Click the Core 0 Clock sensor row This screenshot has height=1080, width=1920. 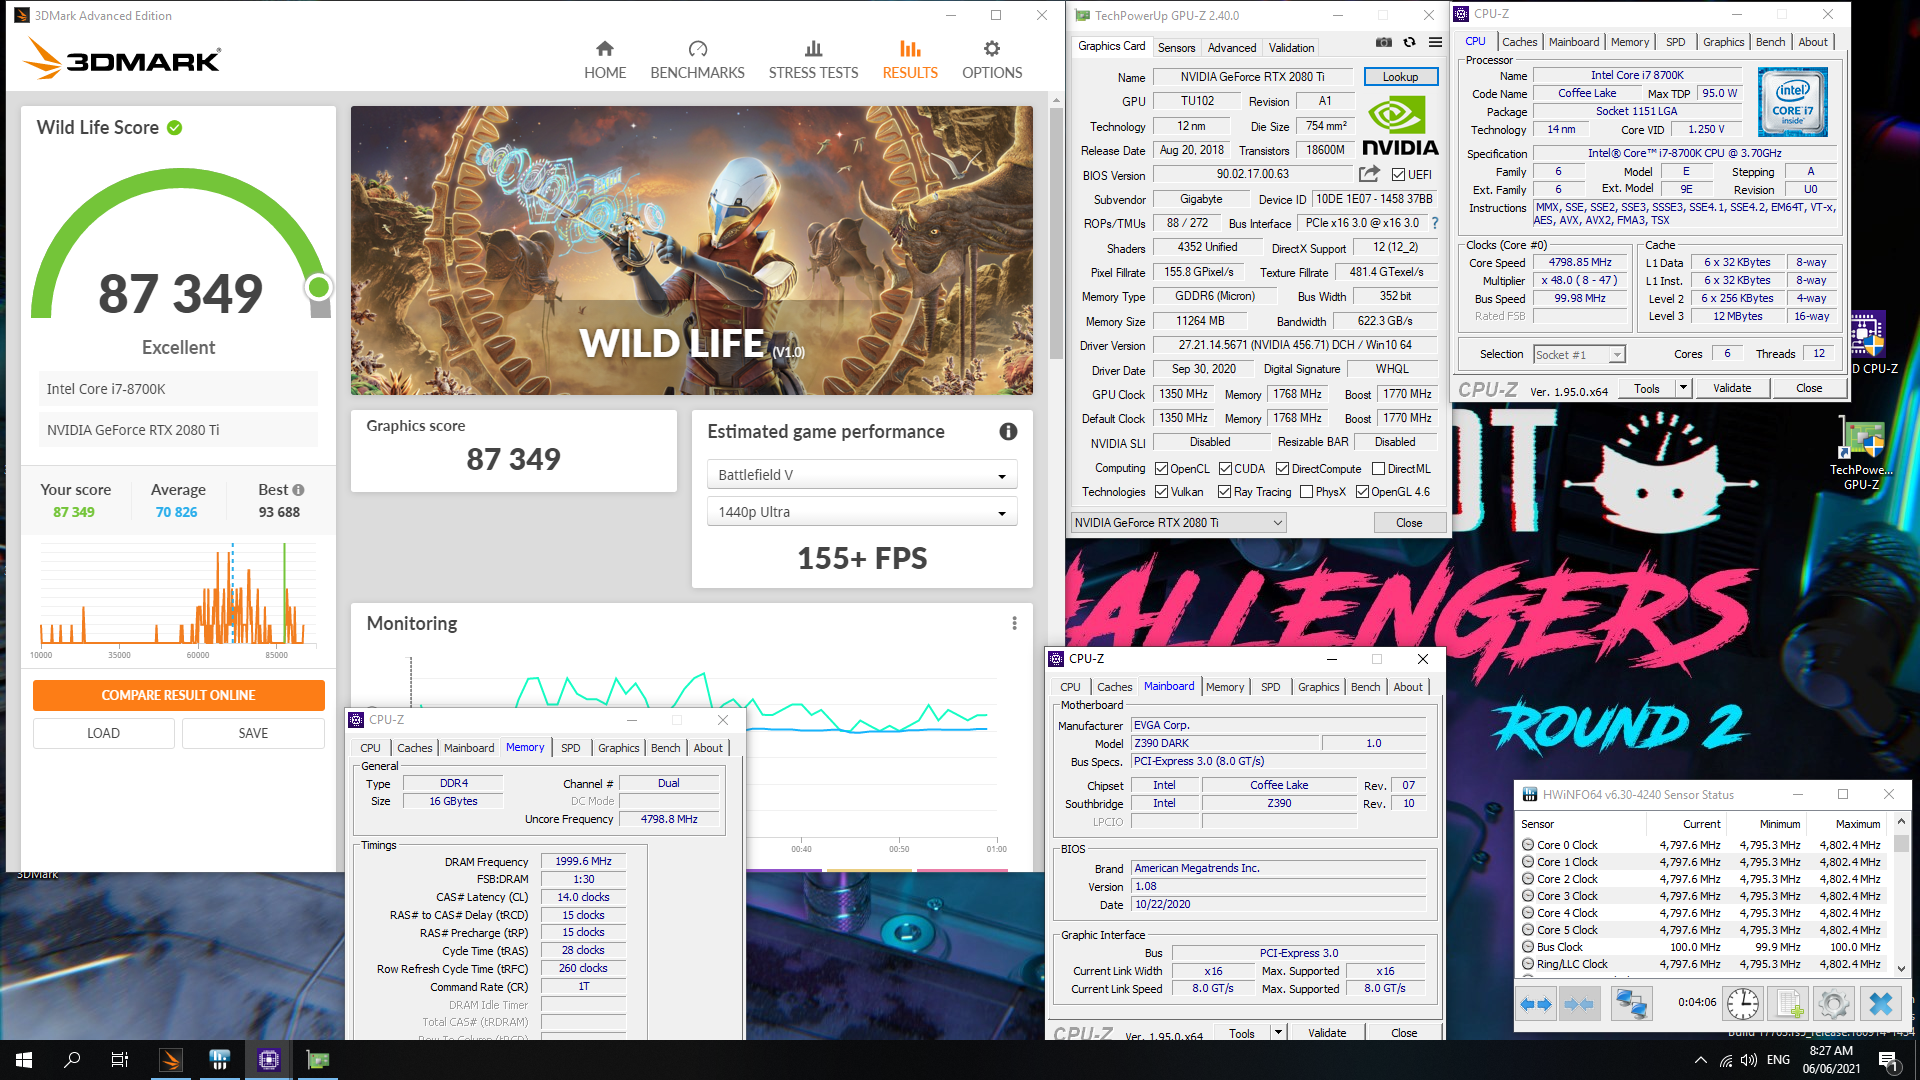(x=1701, y=844)
